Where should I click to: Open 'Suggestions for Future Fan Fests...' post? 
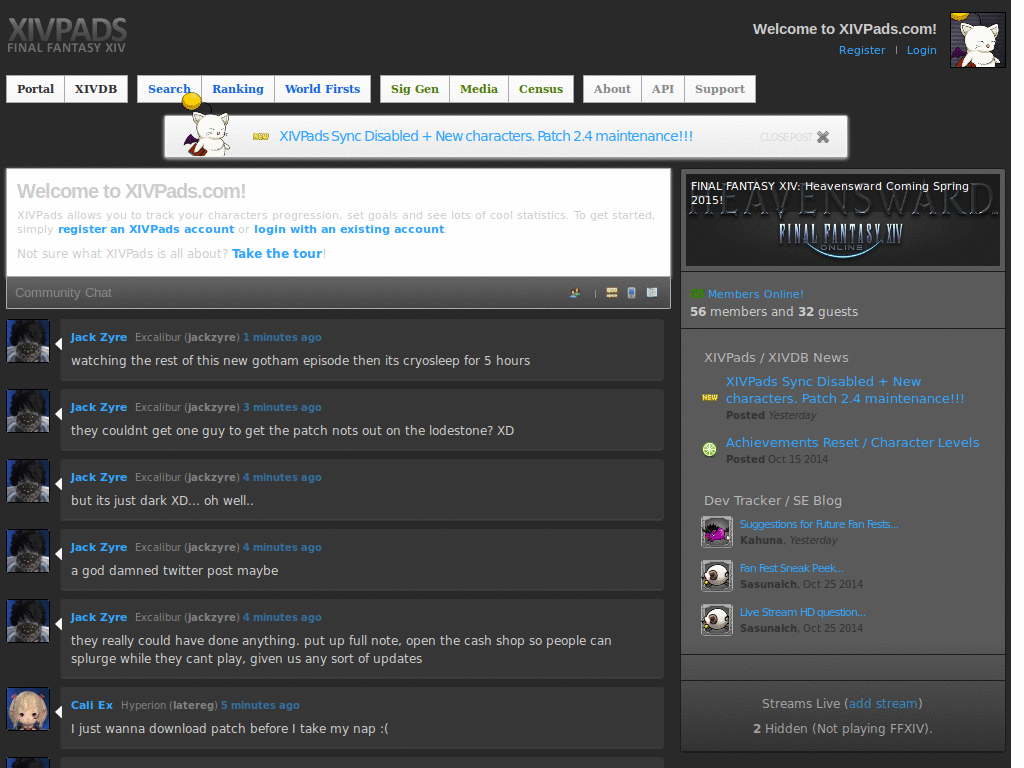[x=819, y=524]
